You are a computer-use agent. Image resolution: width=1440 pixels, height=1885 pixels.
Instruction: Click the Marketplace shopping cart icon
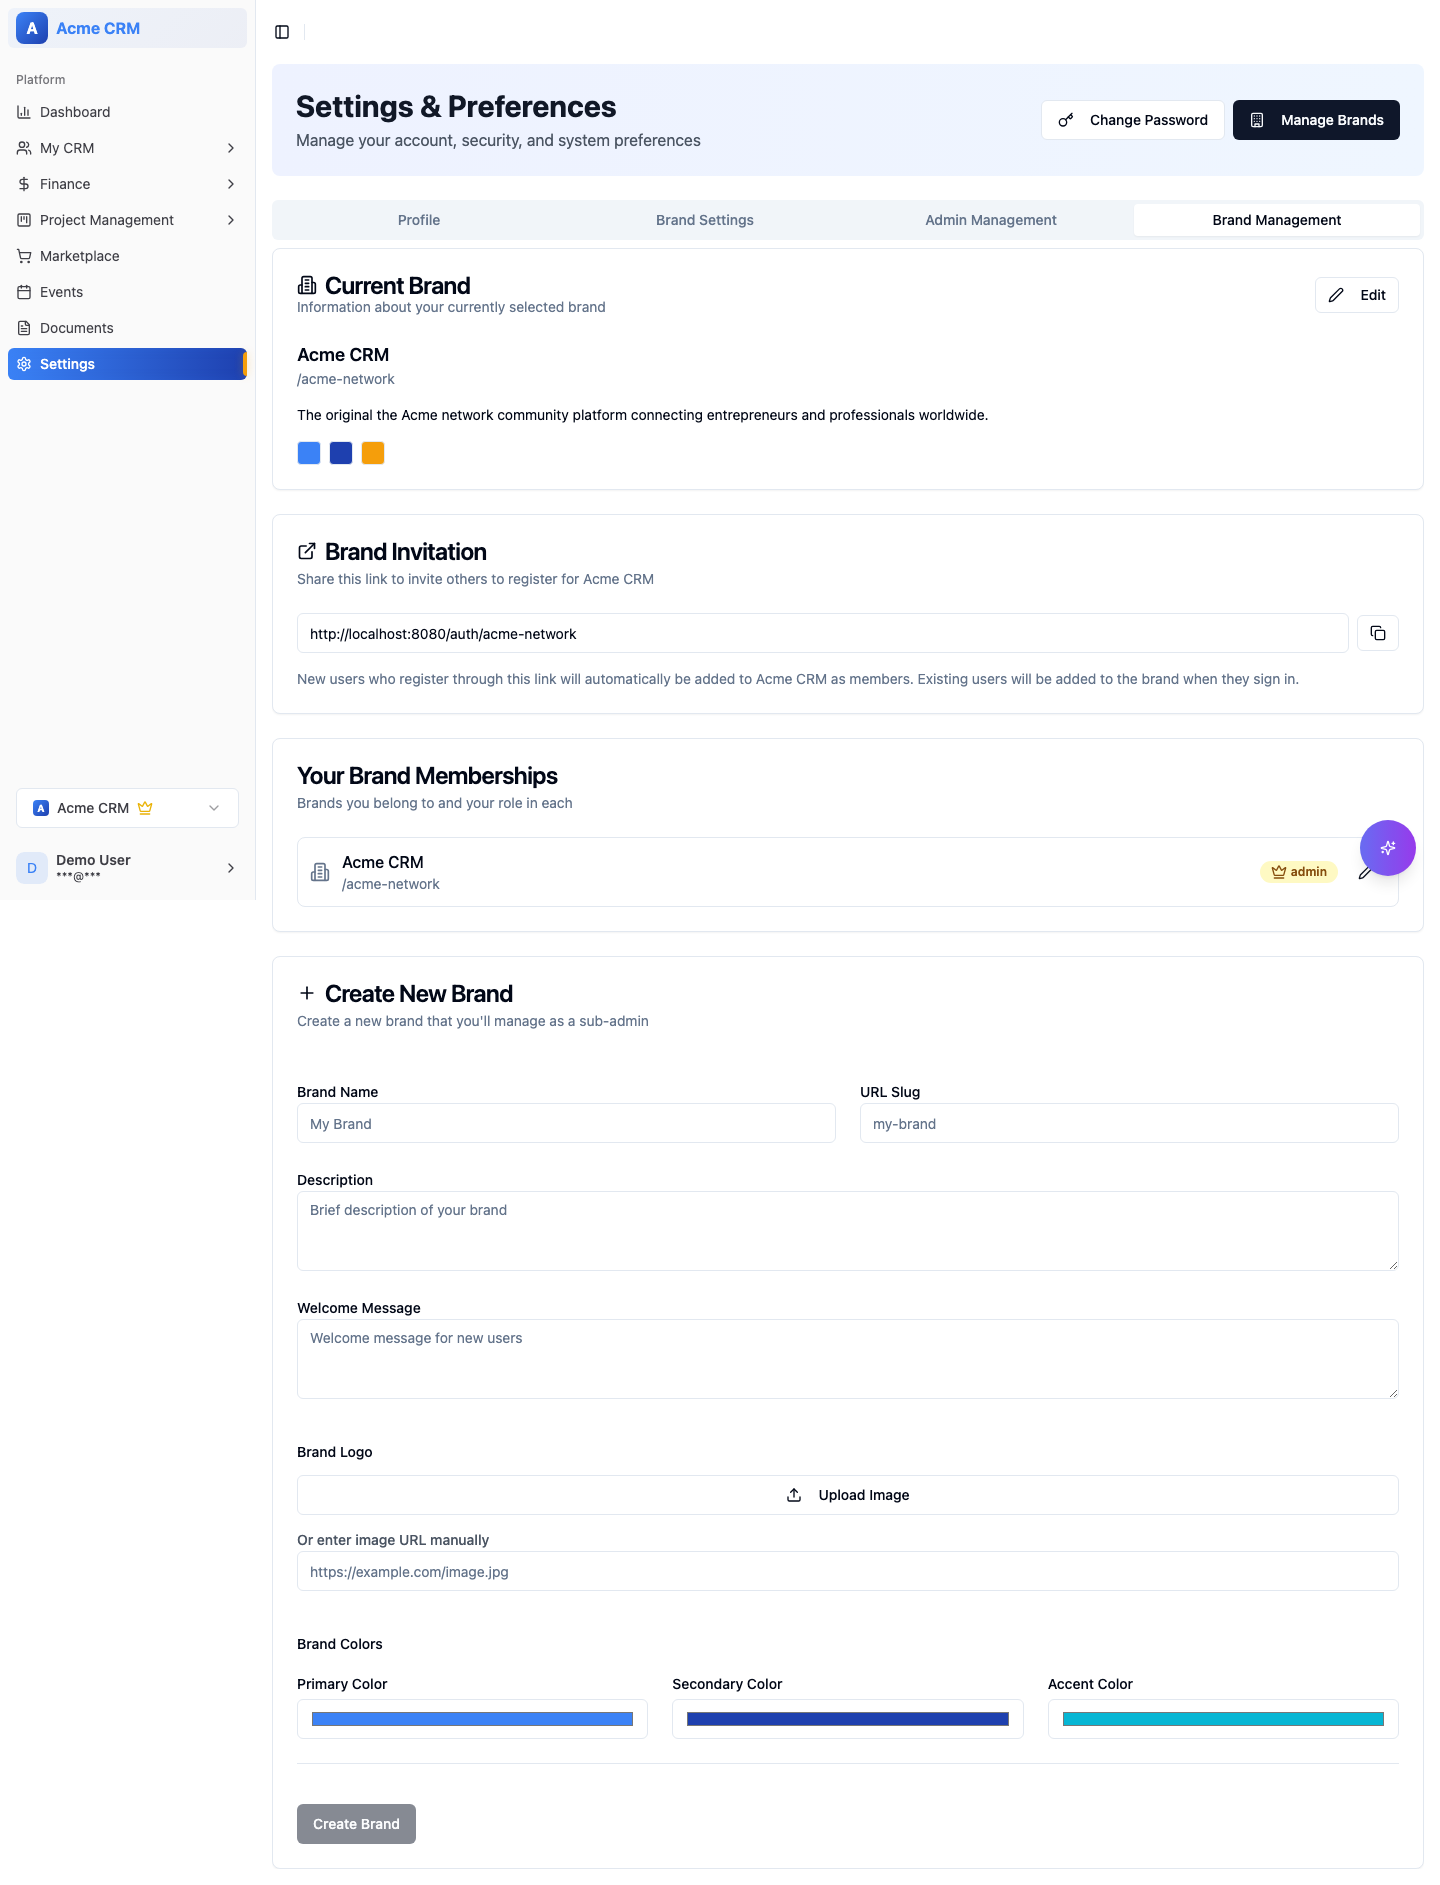coord(24,256)
